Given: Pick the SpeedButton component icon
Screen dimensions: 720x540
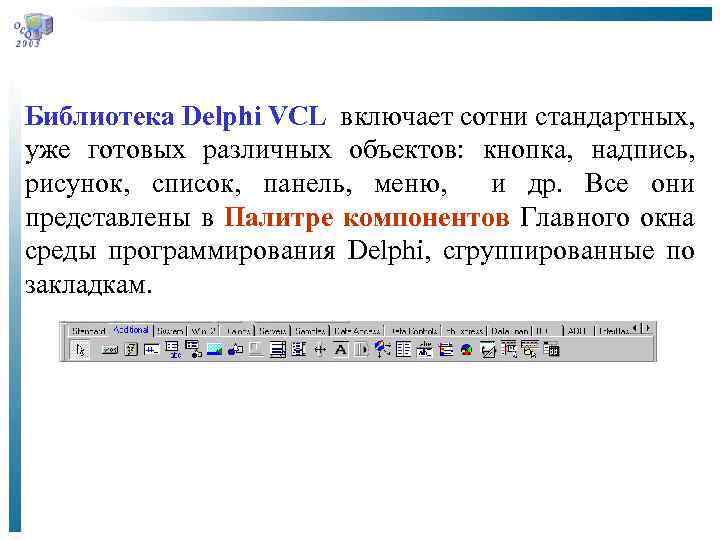Looking at the screenshot, I should (131, 350).
